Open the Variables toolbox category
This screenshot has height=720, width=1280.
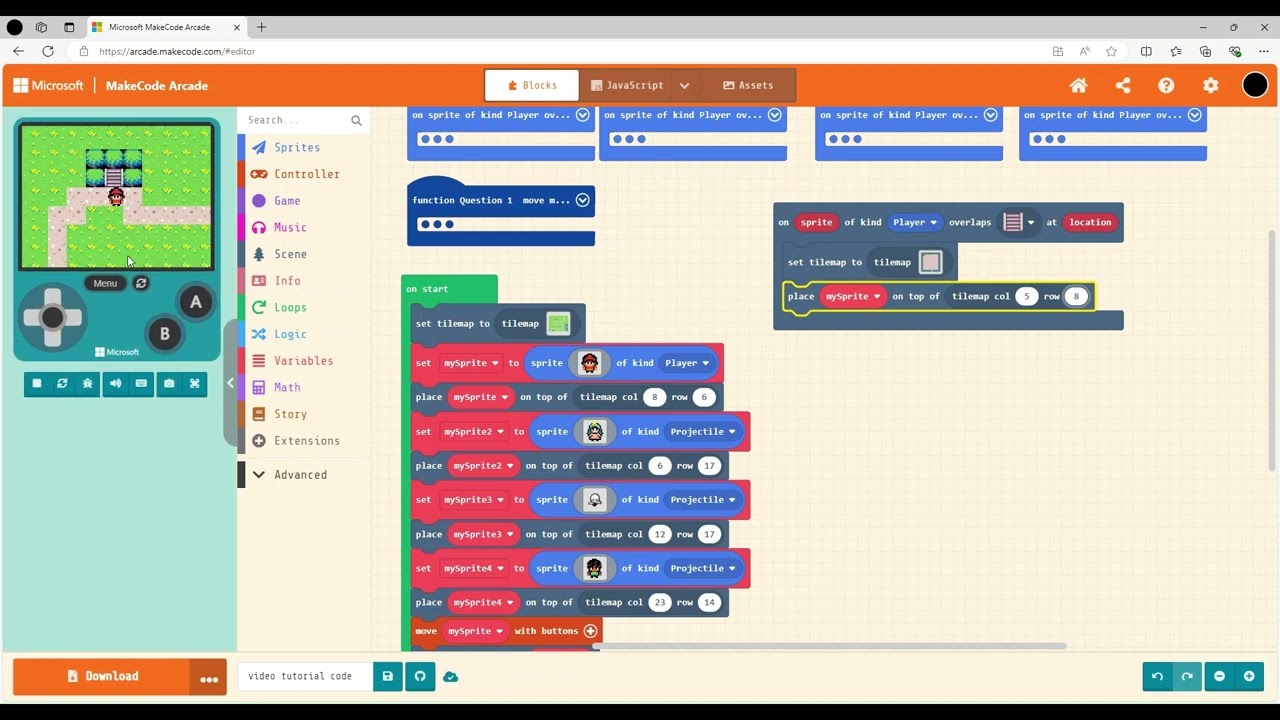point(304,361)
